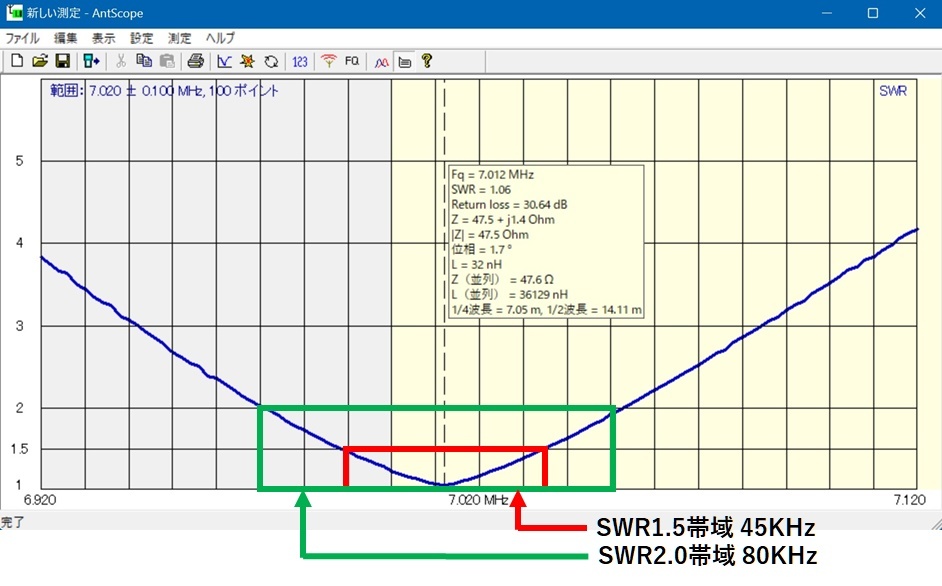Save the current SWR measurement

point(65,61)
